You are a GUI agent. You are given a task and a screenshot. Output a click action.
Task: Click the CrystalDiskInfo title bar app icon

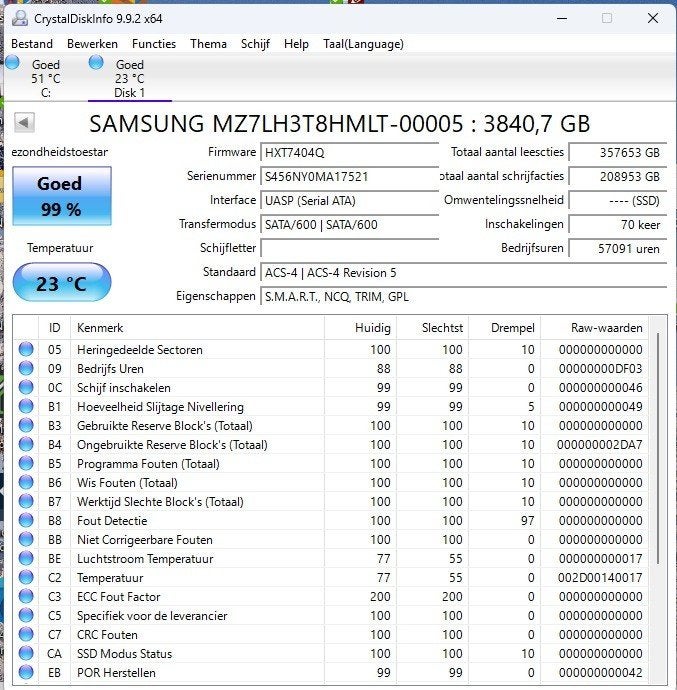20,18
